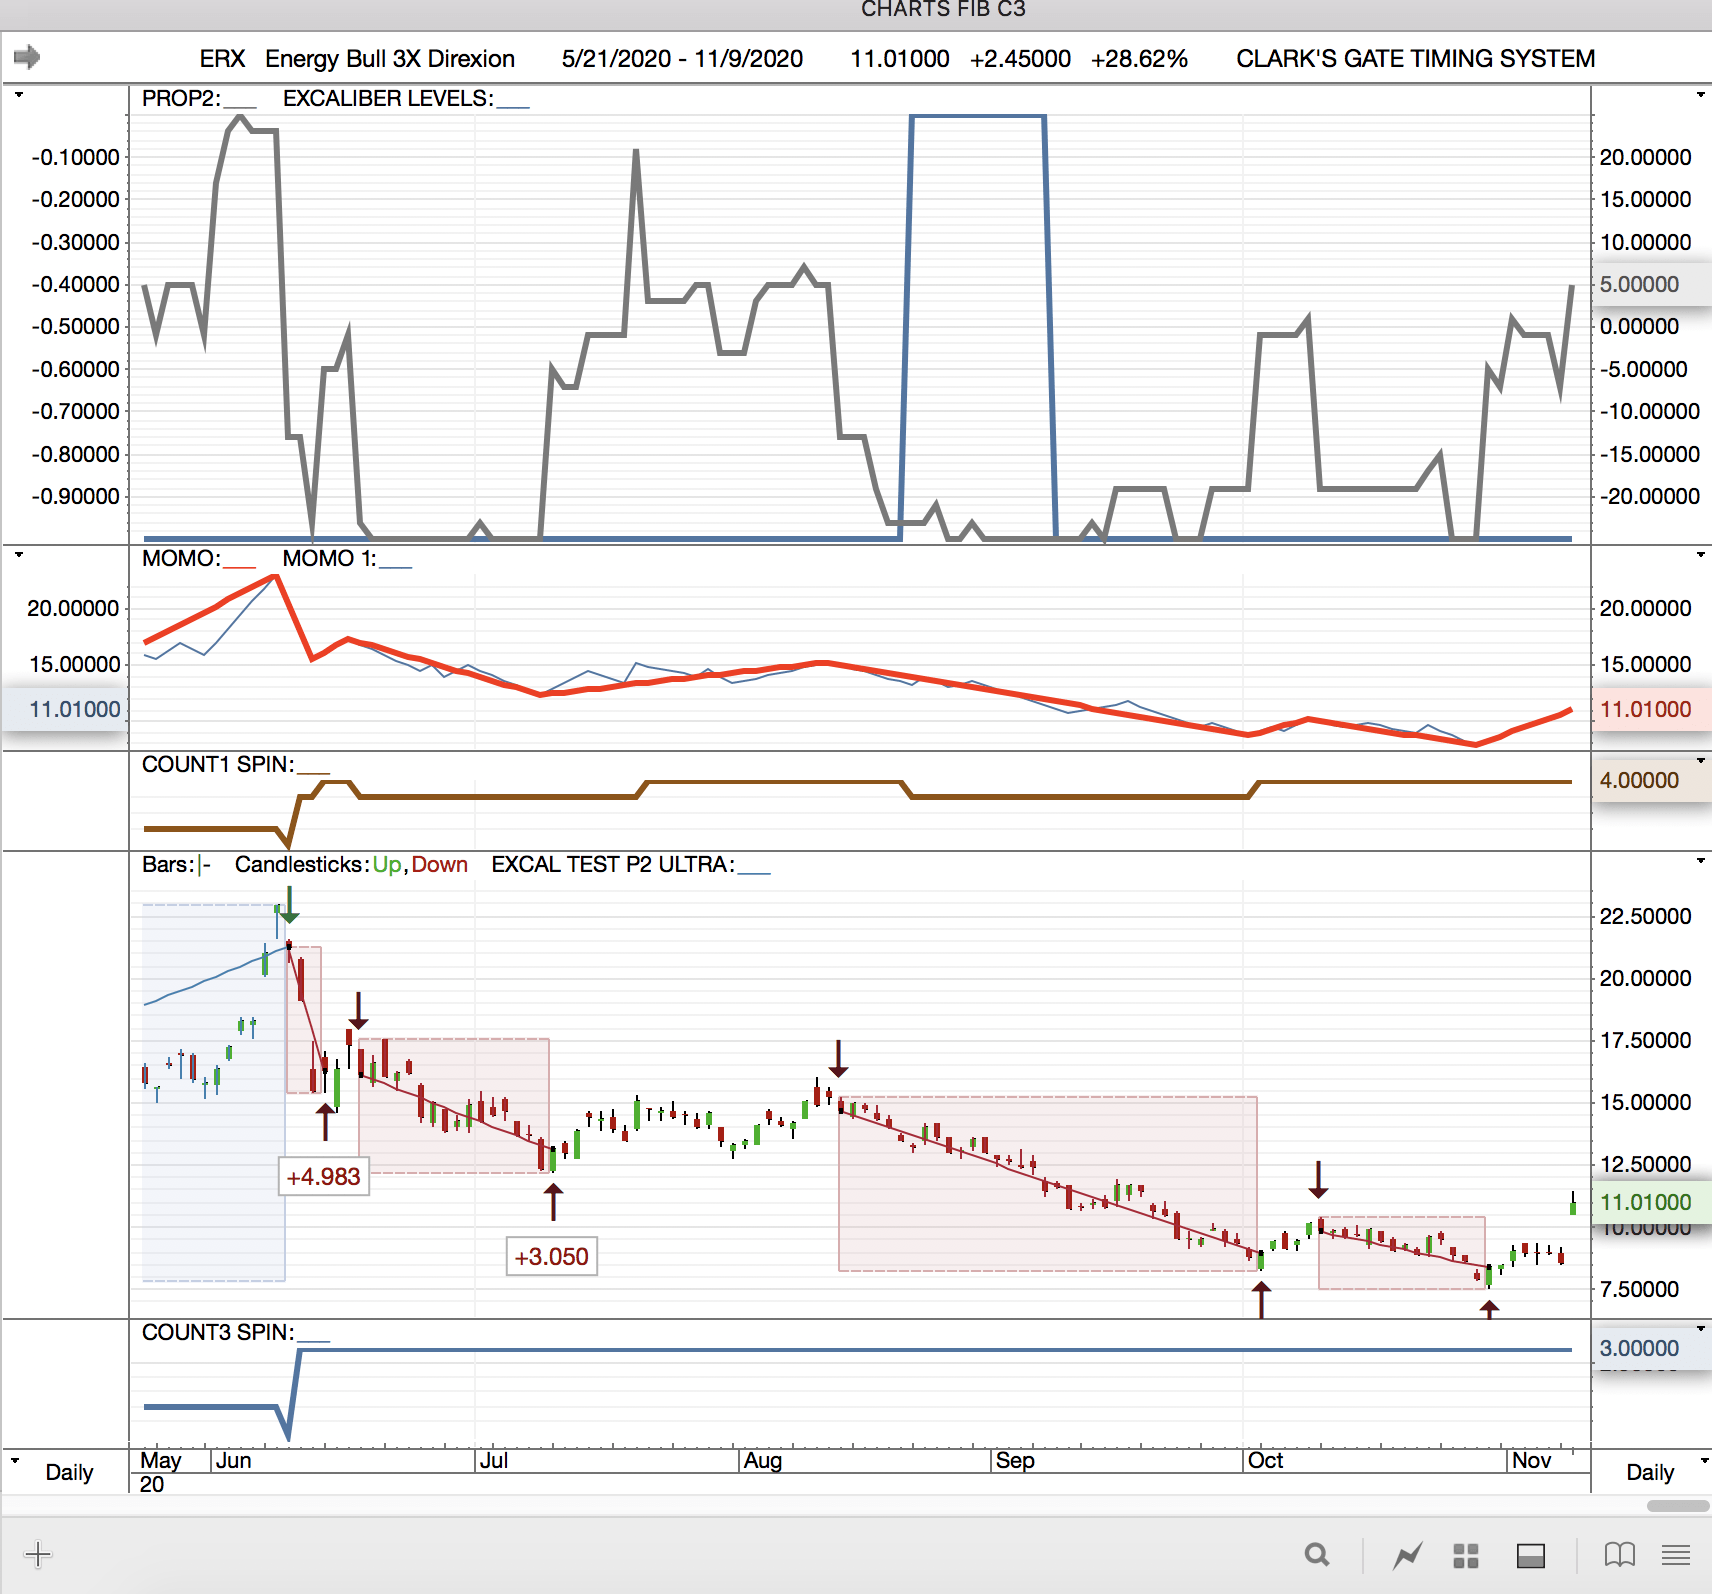Select the COUNT1 SPIN indicator label
Viewport: 1712px width, 1594px height.
click(x=218, y=765)
